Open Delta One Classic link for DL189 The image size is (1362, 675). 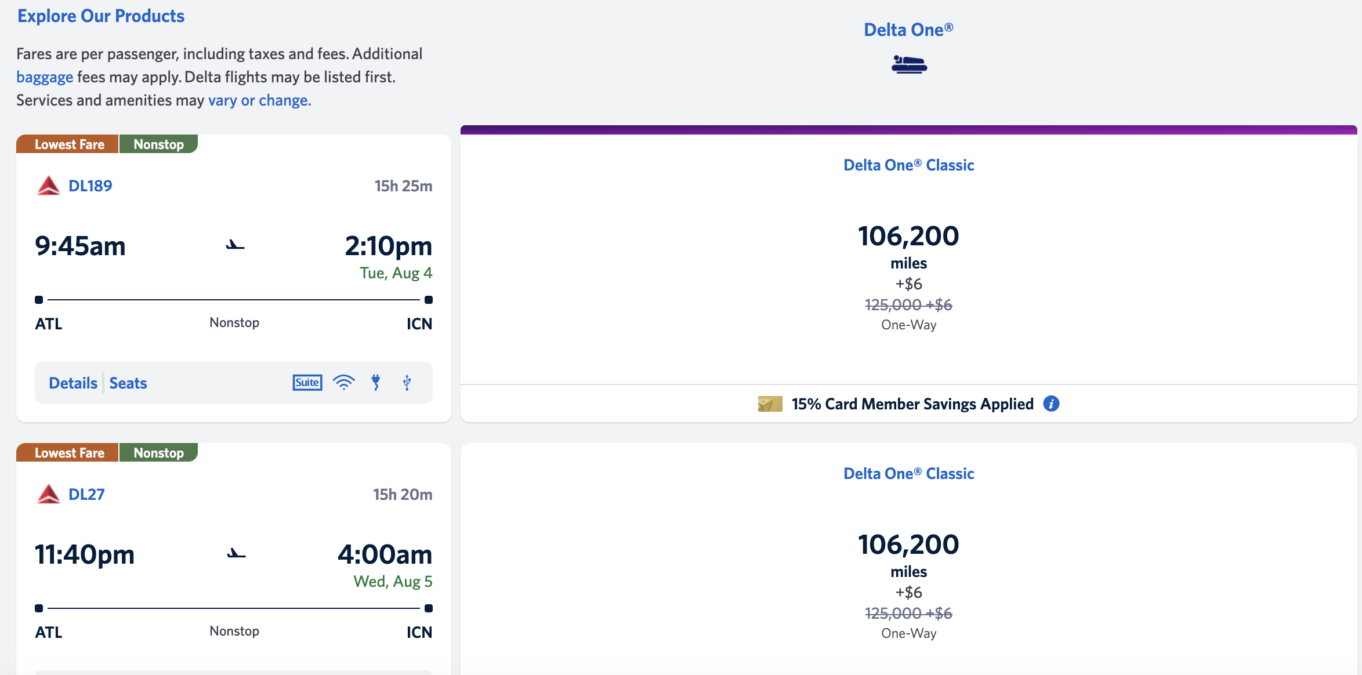(x=908, y=165)
